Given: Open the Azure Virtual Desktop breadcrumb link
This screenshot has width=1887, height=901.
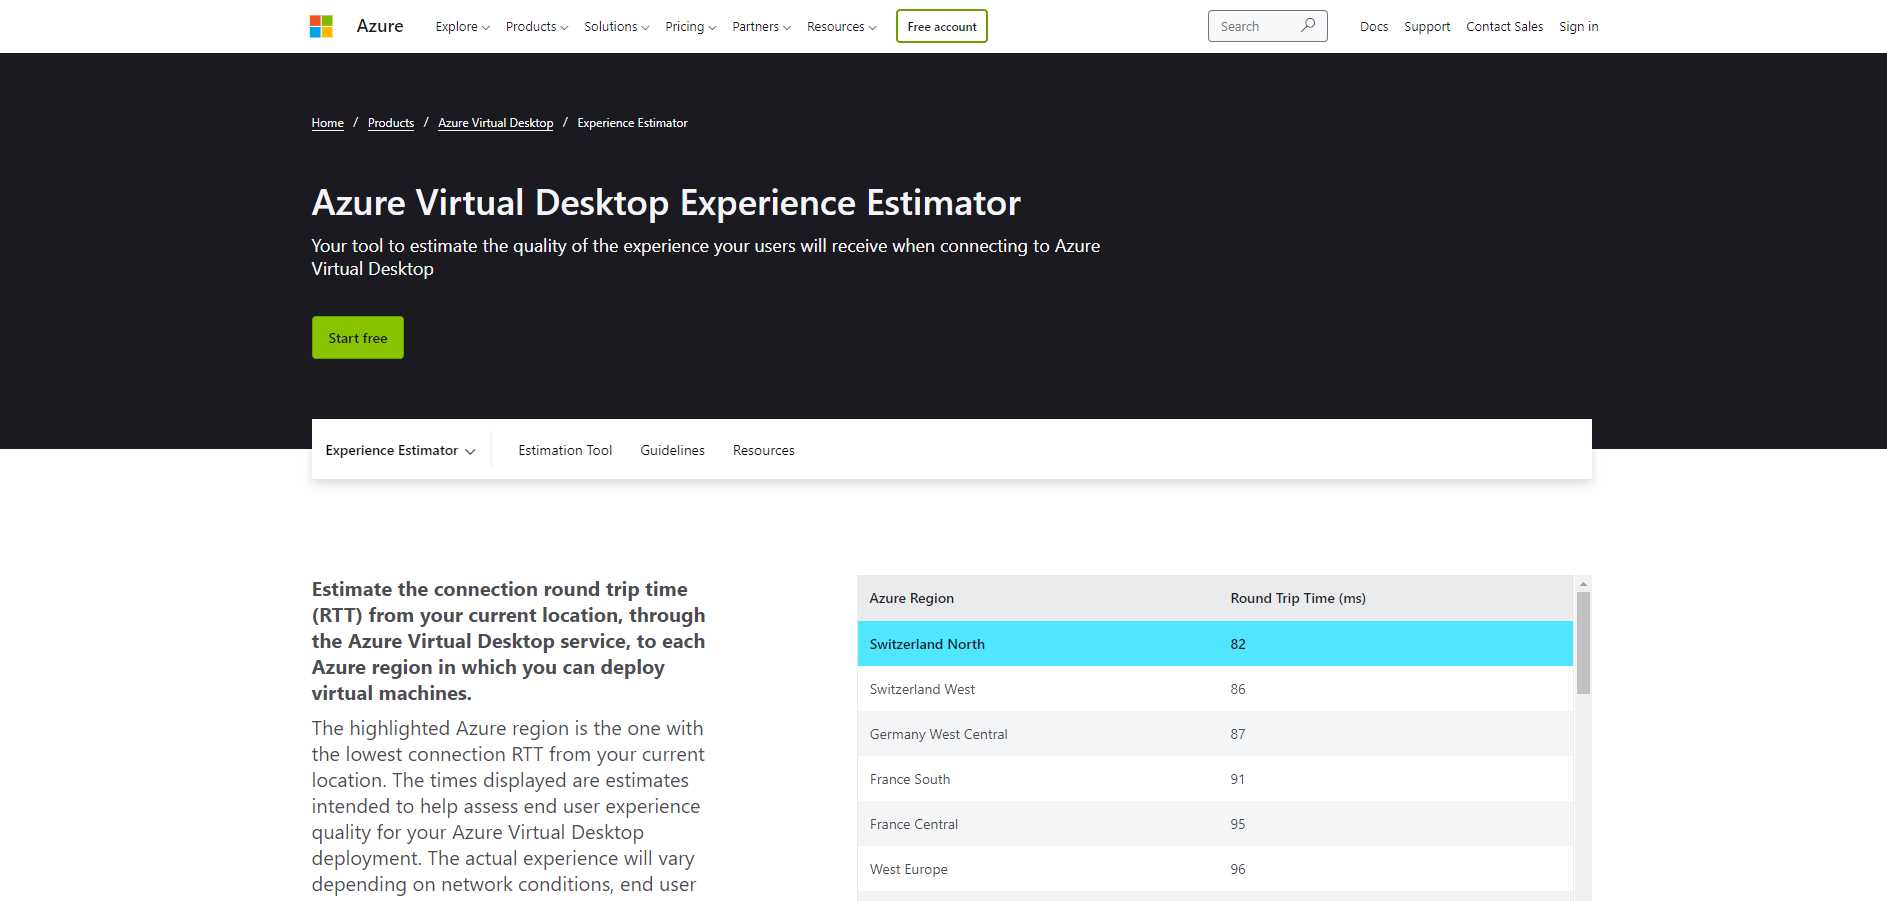Looking at the screenshot, I should 495,122.
